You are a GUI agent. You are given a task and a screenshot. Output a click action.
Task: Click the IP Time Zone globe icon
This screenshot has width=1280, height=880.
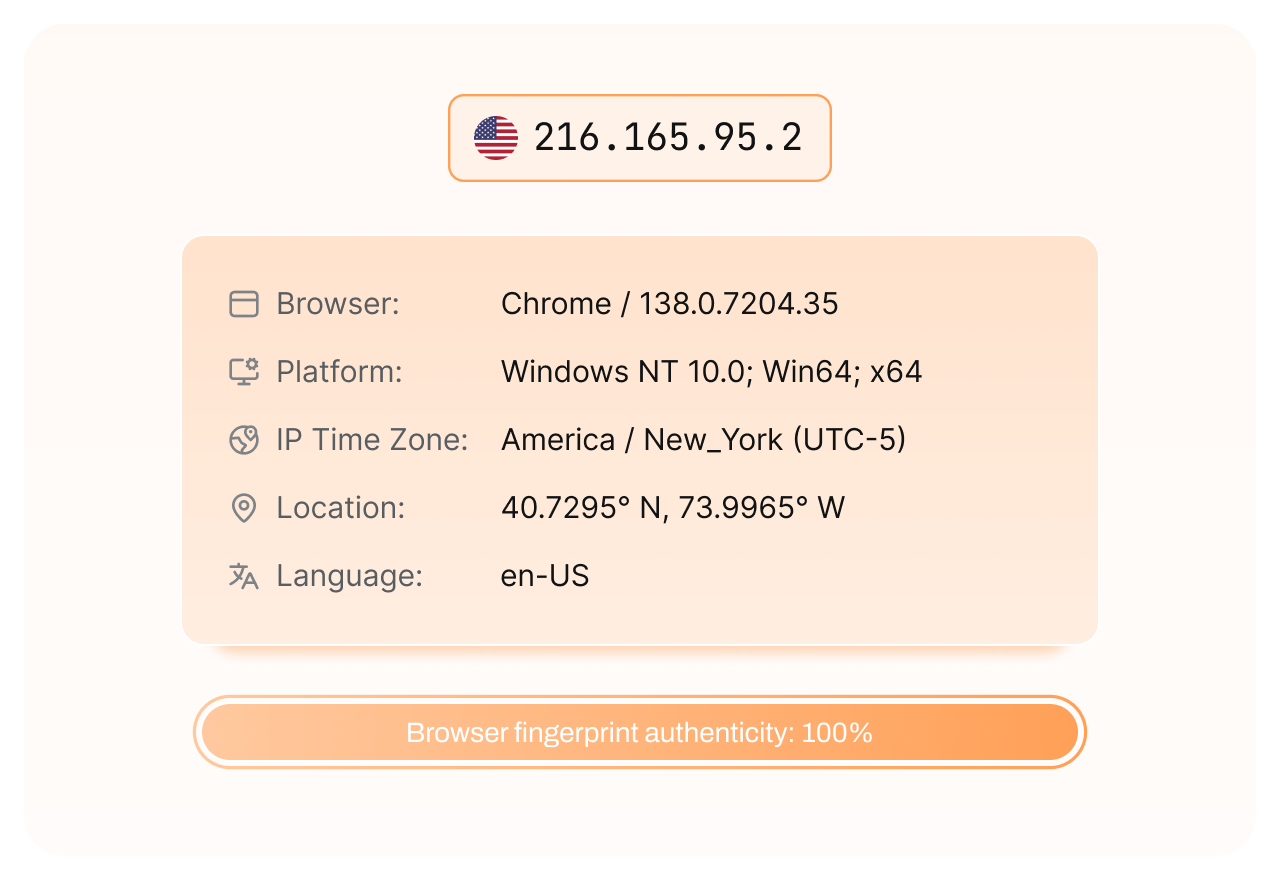(x=244, y=440)
